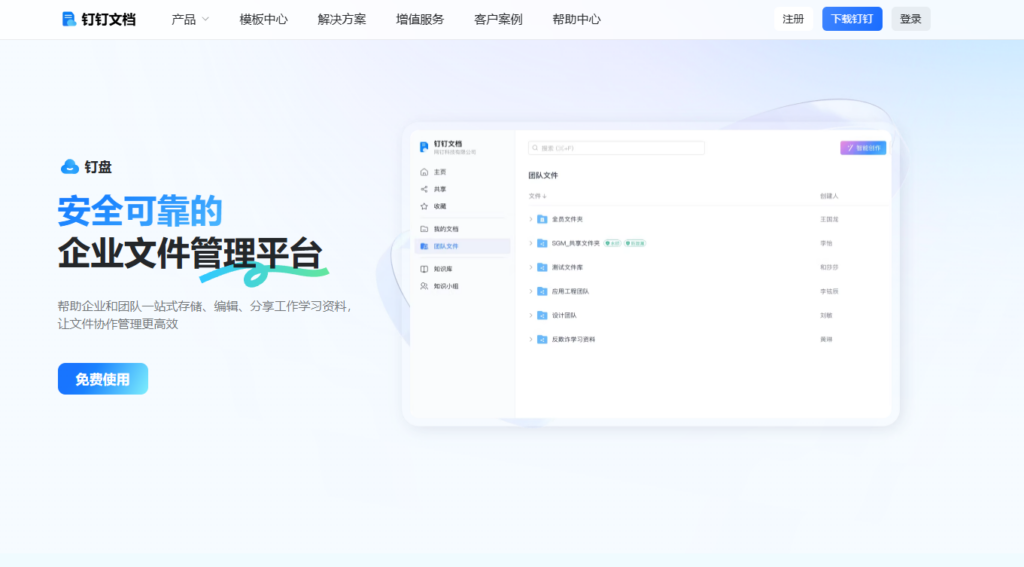Click the first green tag on SGM_共享文件夹

(x=612, y=243)
